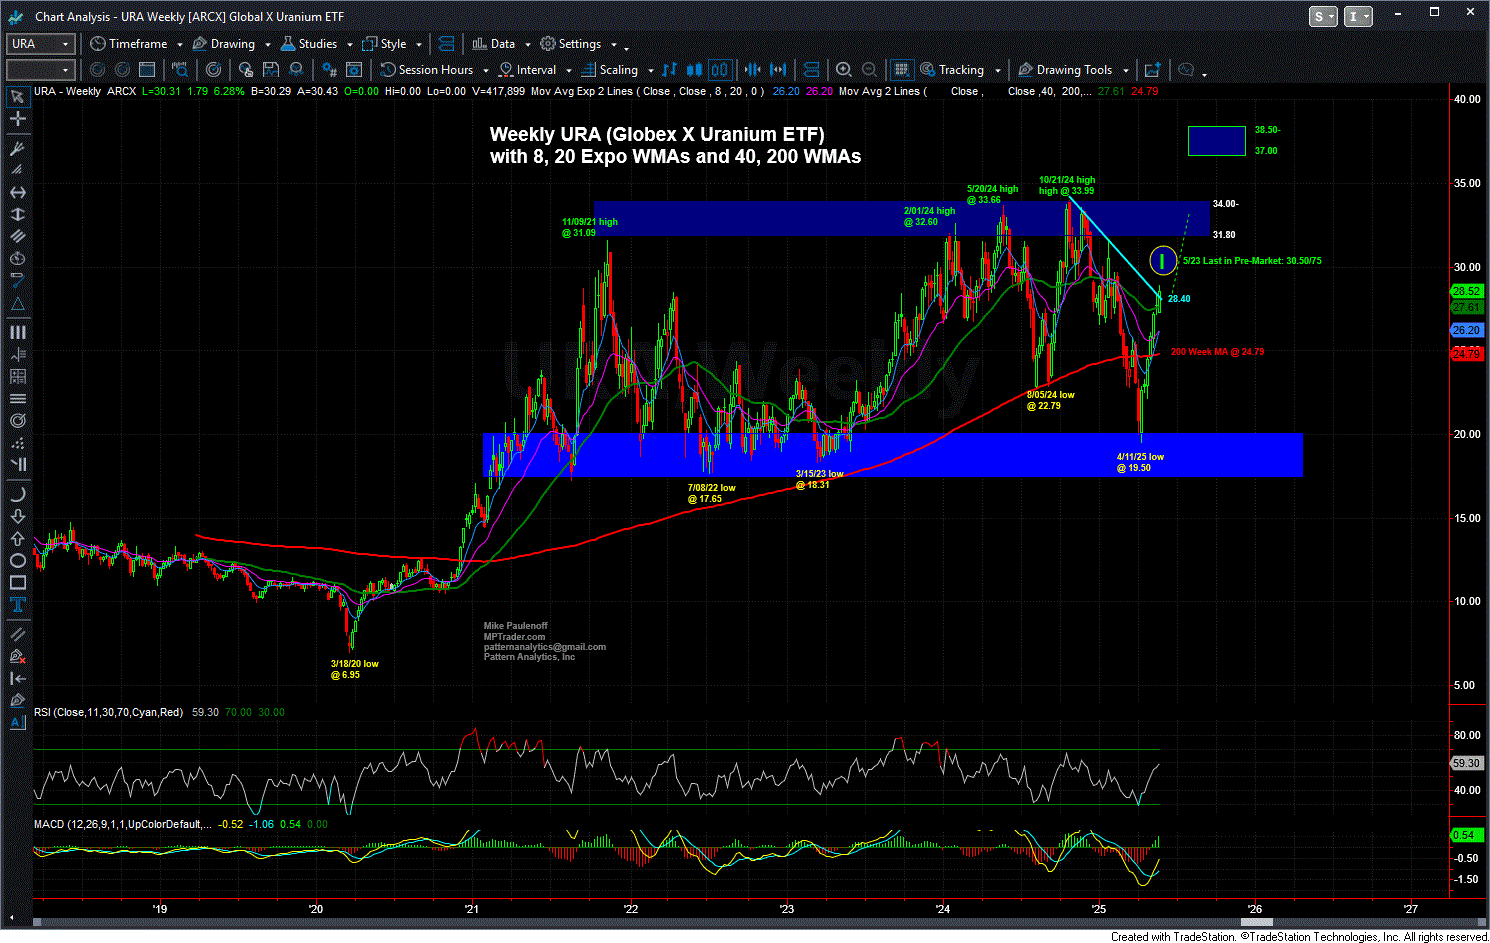Toggle the candlestick bar type
This screenshot has height=943, width=1490.
(695, 70)
